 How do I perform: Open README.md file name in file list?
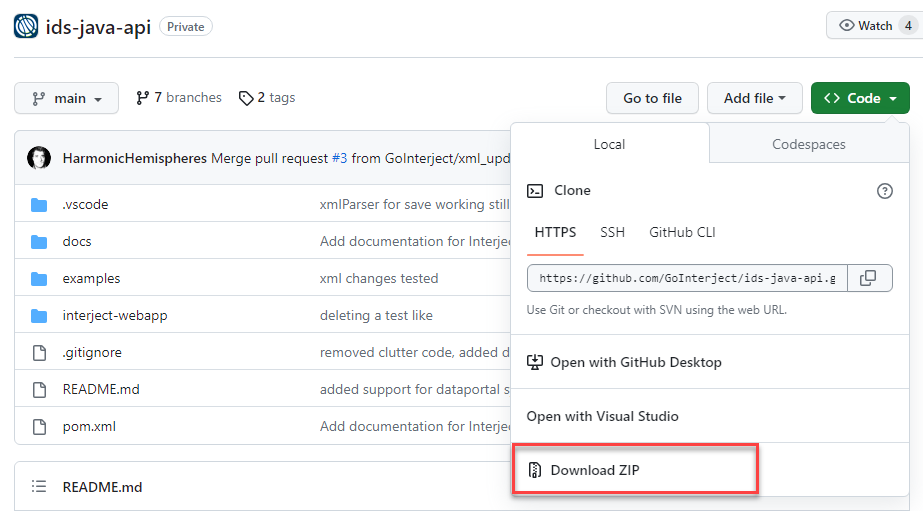pos(101,390)
